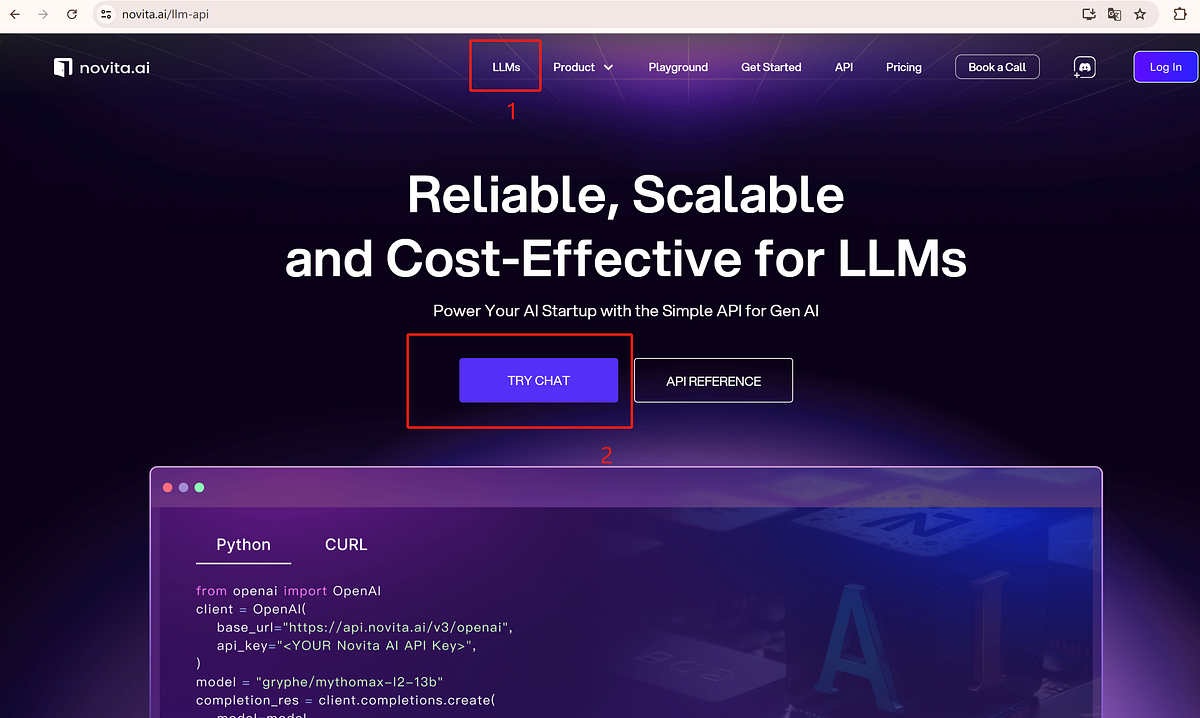Click the browser forward arrow
The height and width of the screenshot is (718, 1200).
(43, 15)
